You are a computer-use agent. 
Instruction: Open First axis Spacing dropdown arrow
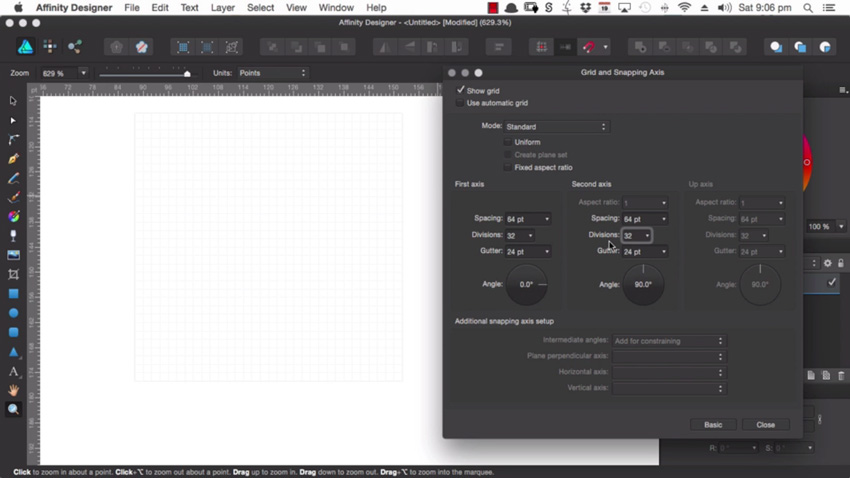pos(547,219)
